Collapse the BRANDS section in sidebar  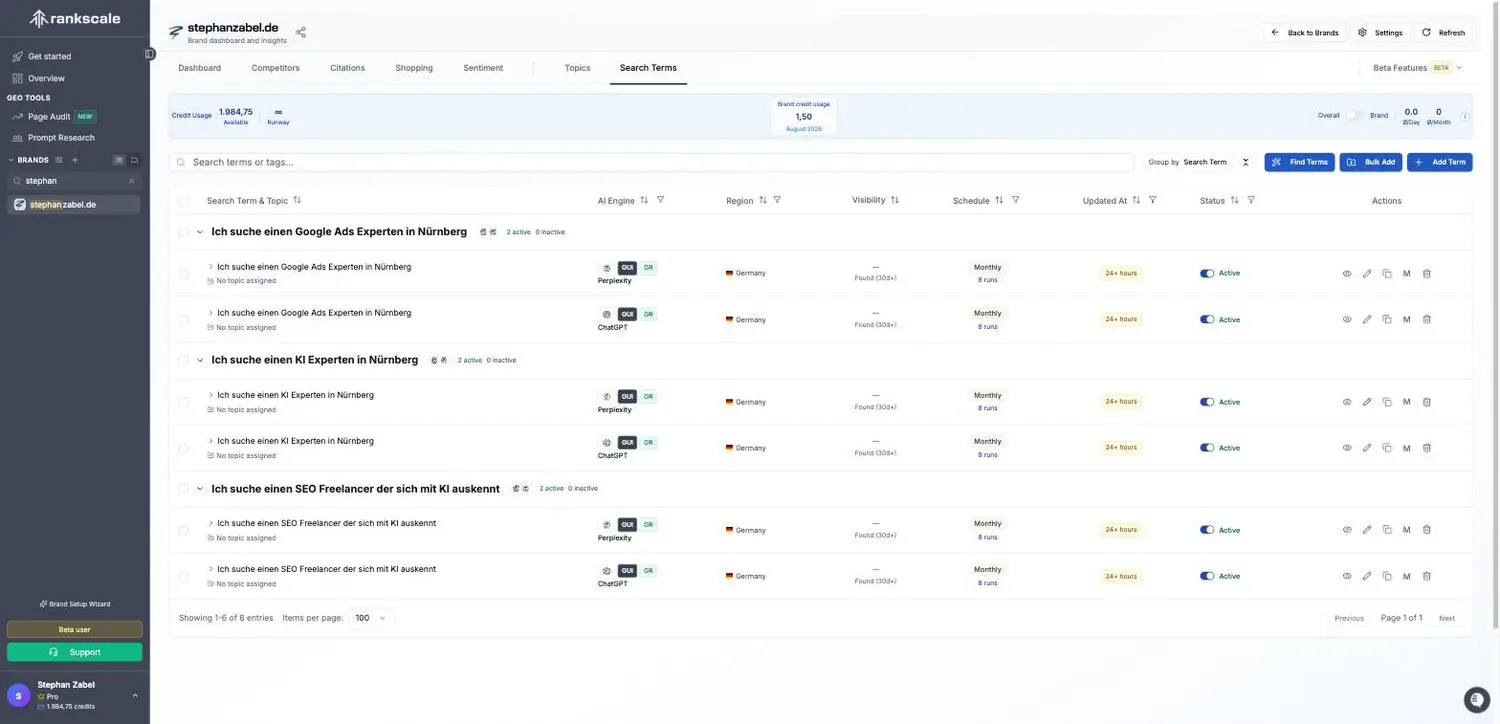11,160
